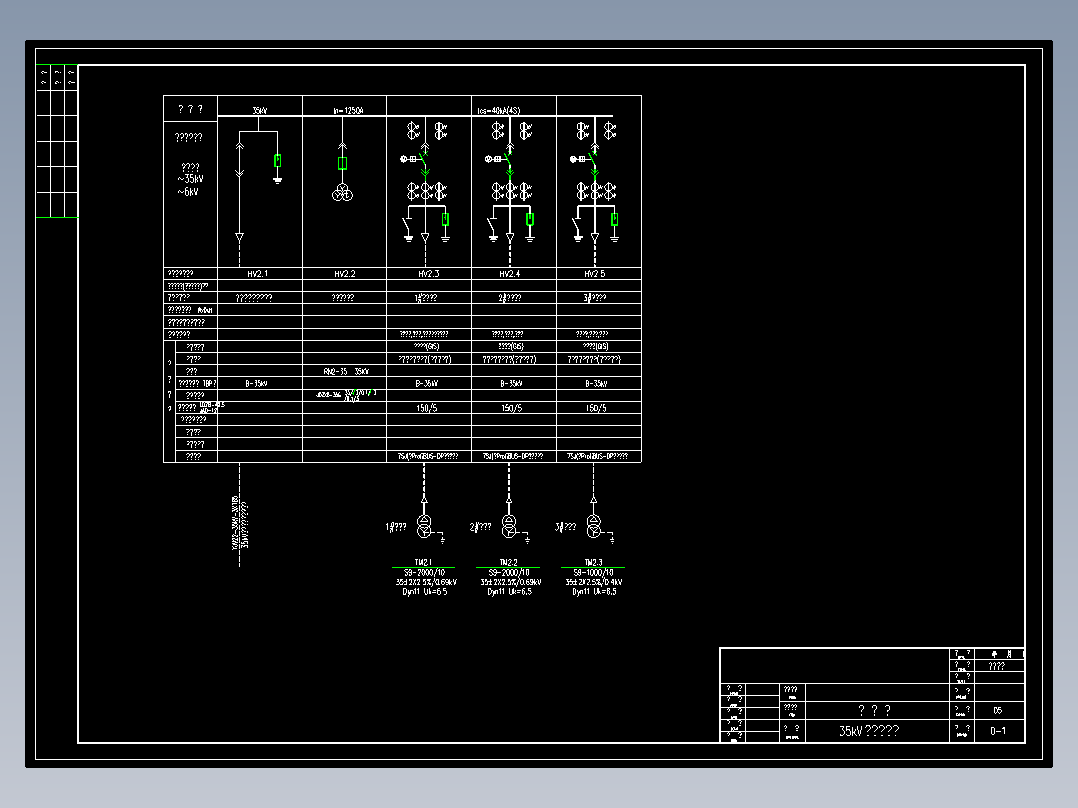
Task: Click the S9-2000/10 text under TM2.2
Action: click(509, 573)
